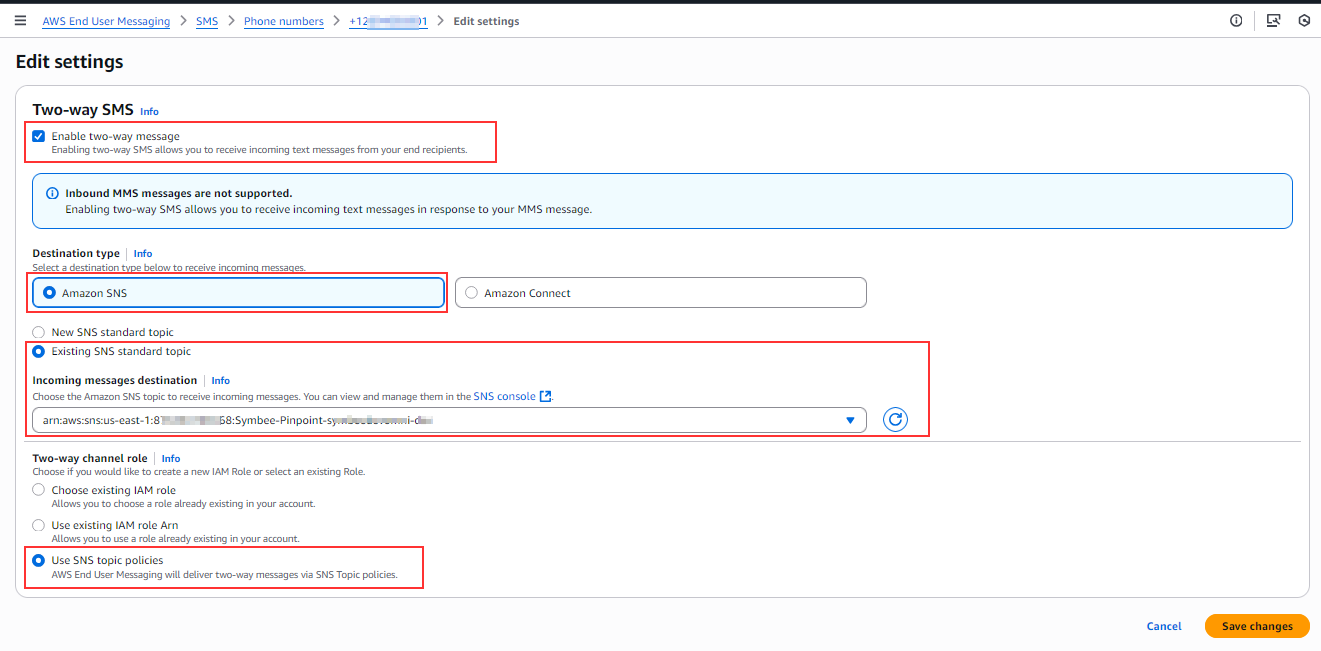The width and height of the screenshot is (1321, 651).
Task: Open the CloudShell icon in top bar
Action: (x=1273, y=21)
